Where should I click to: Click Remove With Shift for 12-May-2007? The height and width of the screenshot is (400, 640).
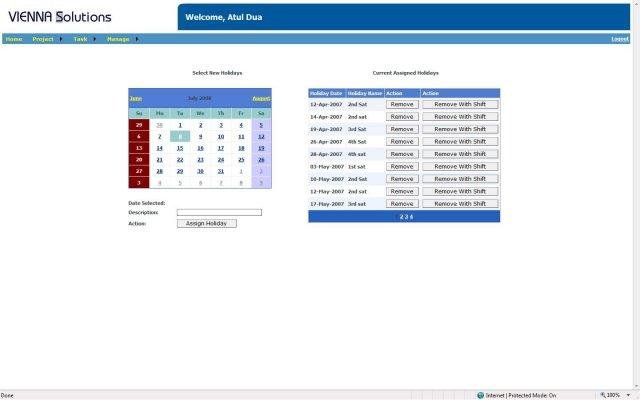coord(460,191)
